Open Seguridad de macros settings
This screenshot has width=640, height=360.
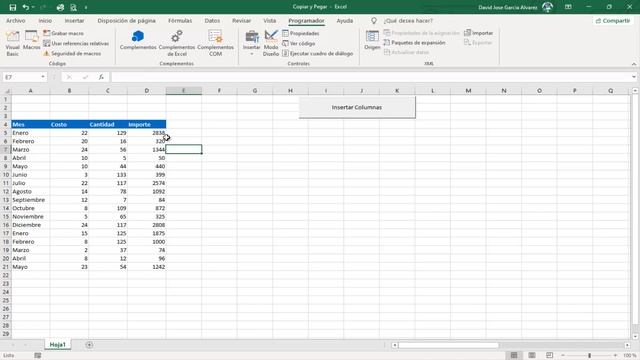click(72, 53)
